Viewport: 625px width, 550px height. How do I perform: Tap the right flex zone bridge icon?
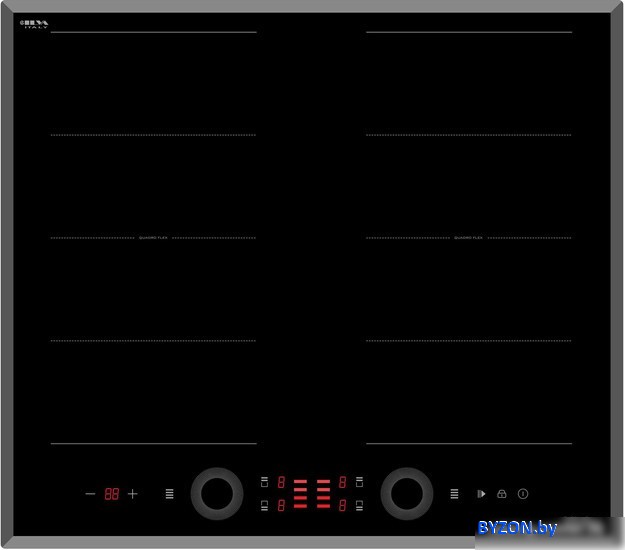(454, 494)
